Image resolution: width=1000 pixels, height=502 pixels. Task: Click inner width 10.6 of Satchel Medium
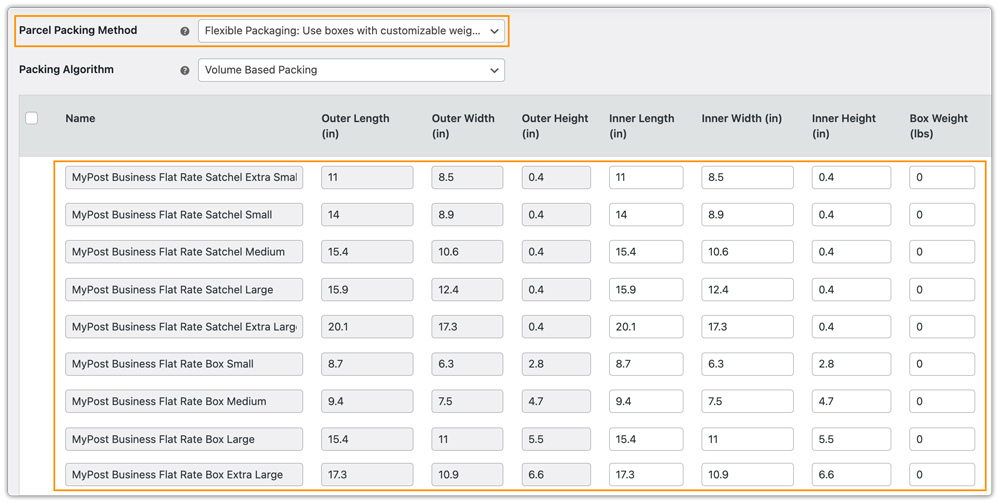747,252
